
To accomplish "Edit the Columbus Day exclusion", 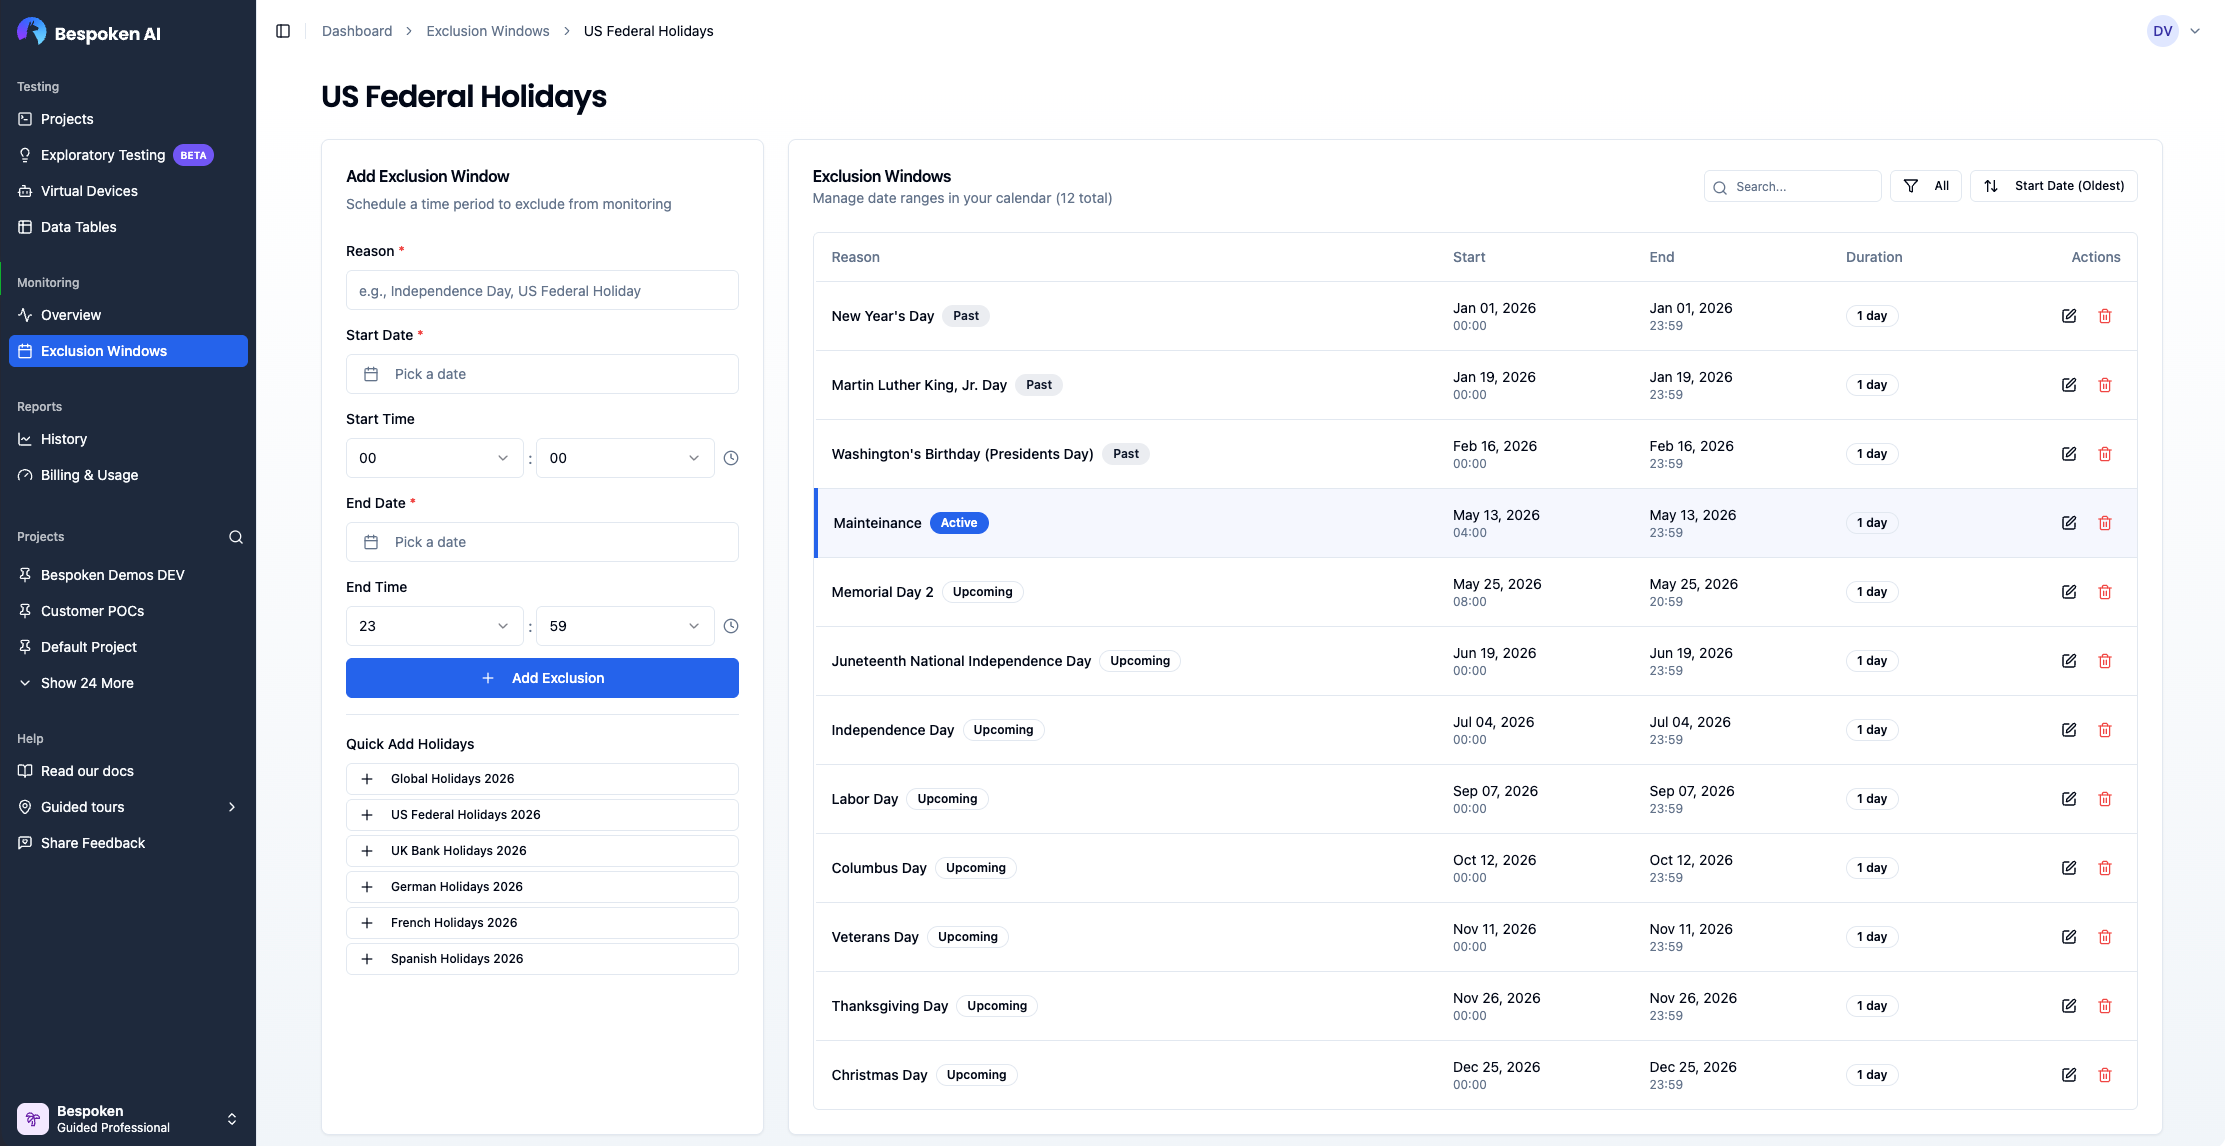I will click(x=2069, y=868).
